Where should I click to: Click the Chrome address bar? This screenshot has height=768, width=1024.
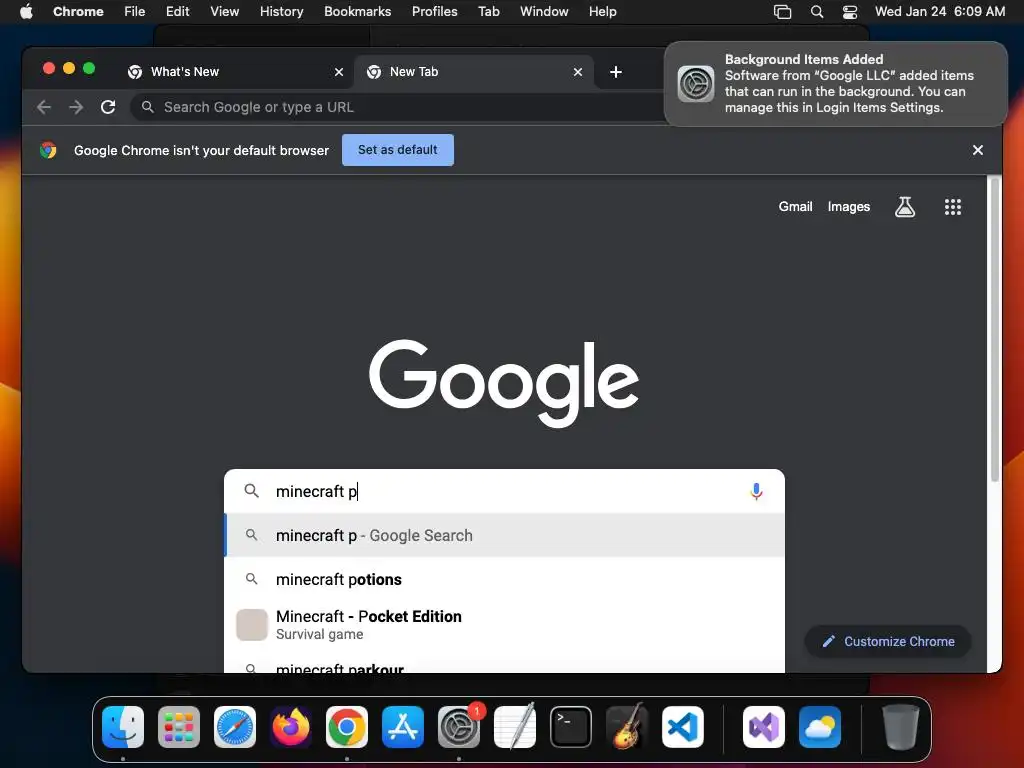coord(398,107)
